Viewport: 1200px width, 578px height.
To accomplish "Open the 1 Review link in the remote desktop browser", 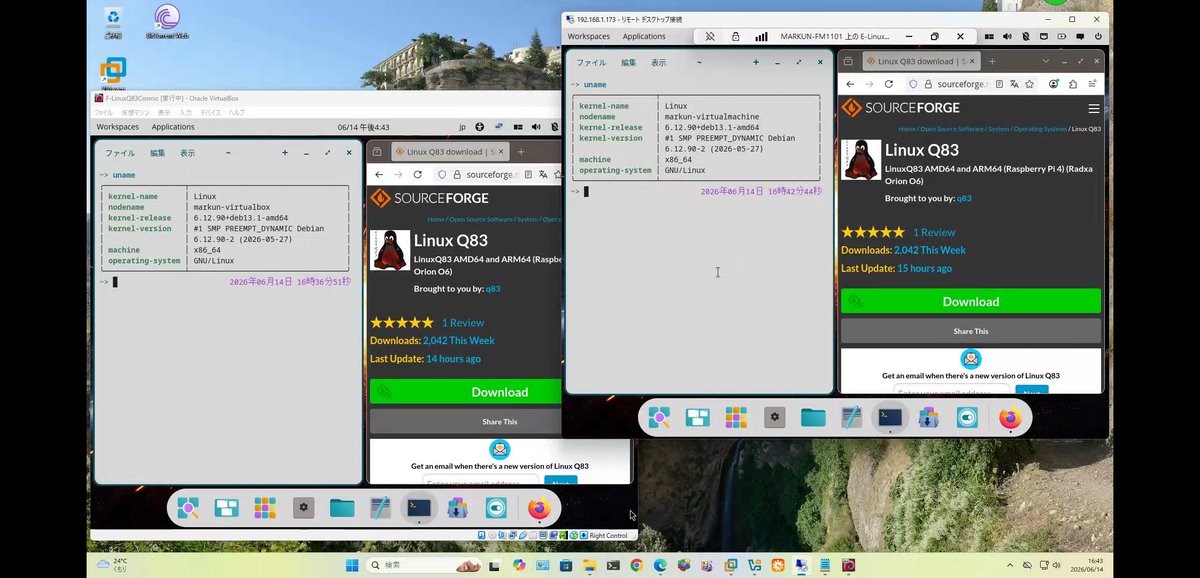I will [934, 232].
